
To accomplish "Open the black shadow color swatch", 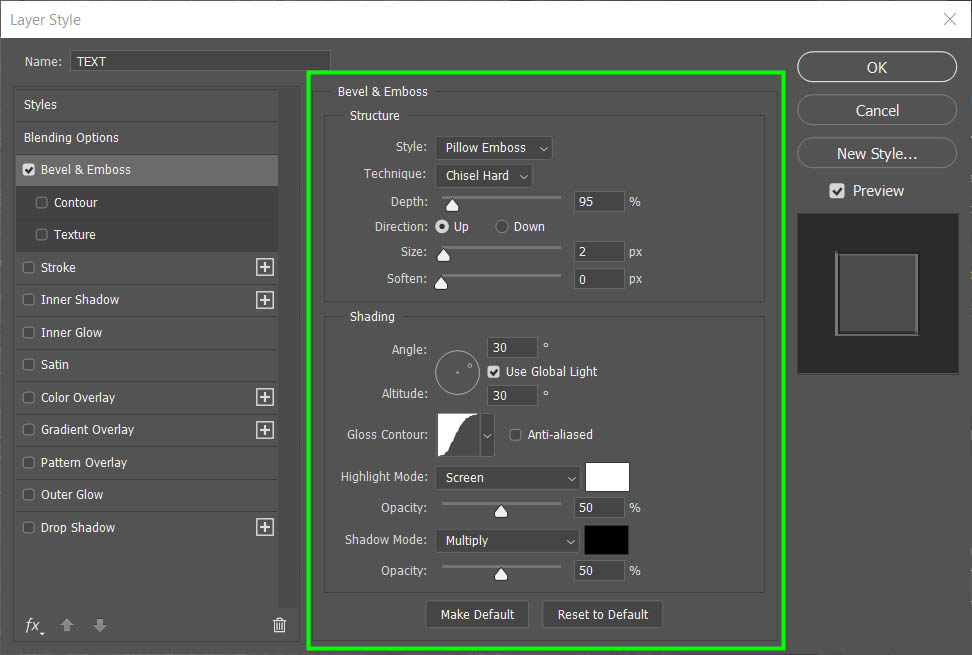I will [607, 540].
